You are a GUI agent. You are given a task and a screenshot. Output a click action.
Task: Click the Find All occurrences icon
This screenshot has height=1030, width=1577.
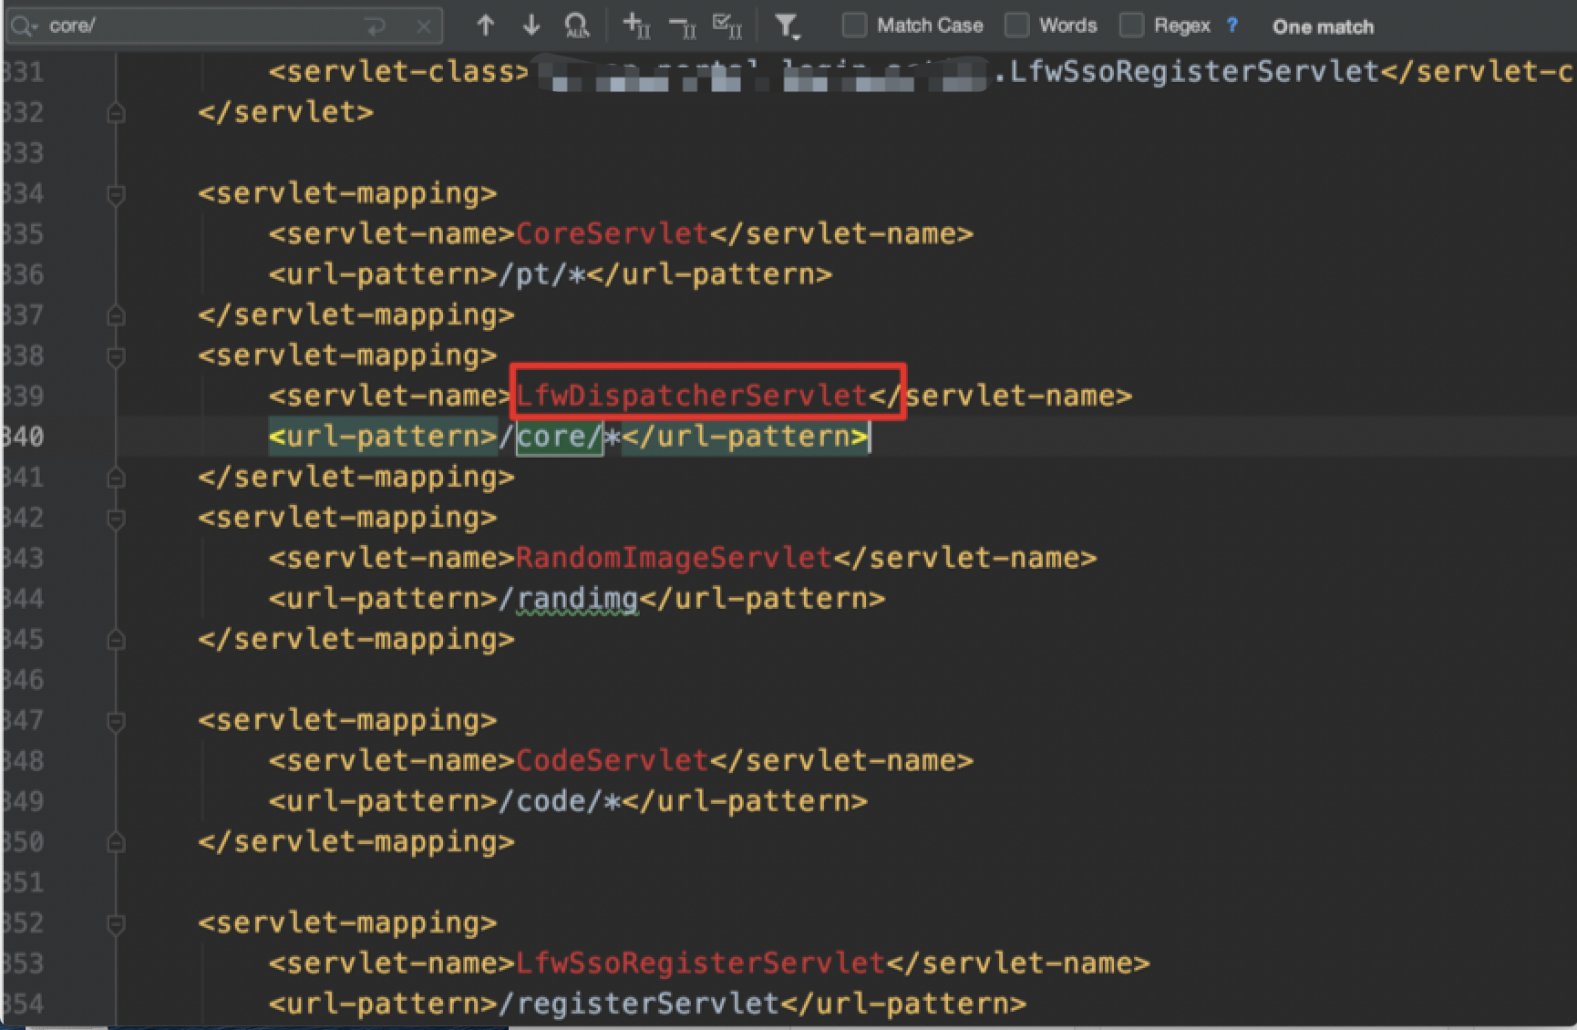pyautogui.click(x=577, y=26)
